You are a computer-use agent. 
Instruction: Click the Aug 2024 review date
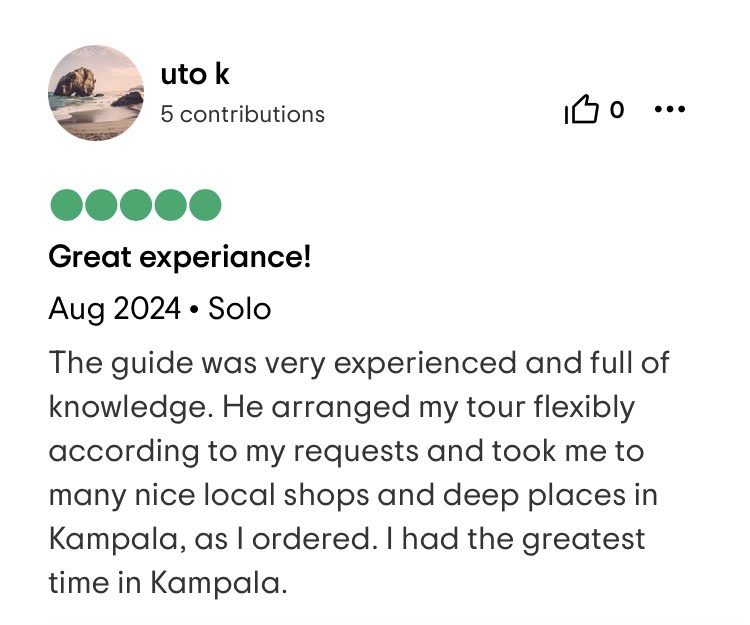(x=113, y=308)
